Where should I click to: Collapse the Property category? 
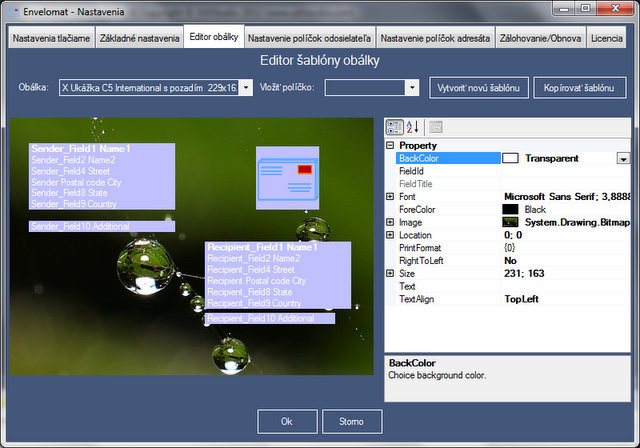[390, 146]
